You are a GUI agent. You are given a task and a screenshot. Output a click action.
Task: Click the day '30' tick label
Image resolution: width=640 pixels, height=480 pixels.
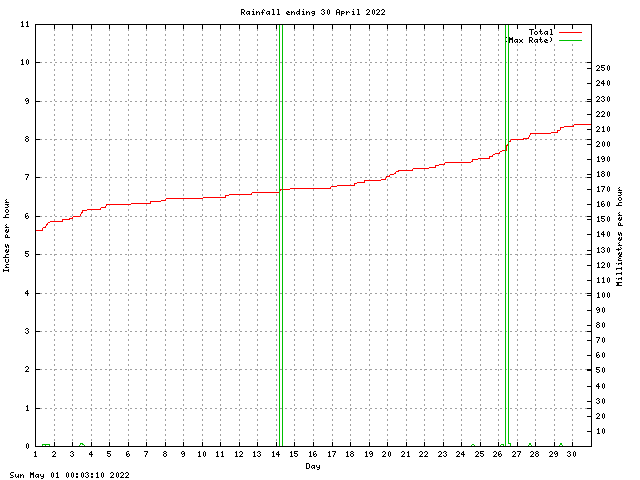tap(572, 454)
